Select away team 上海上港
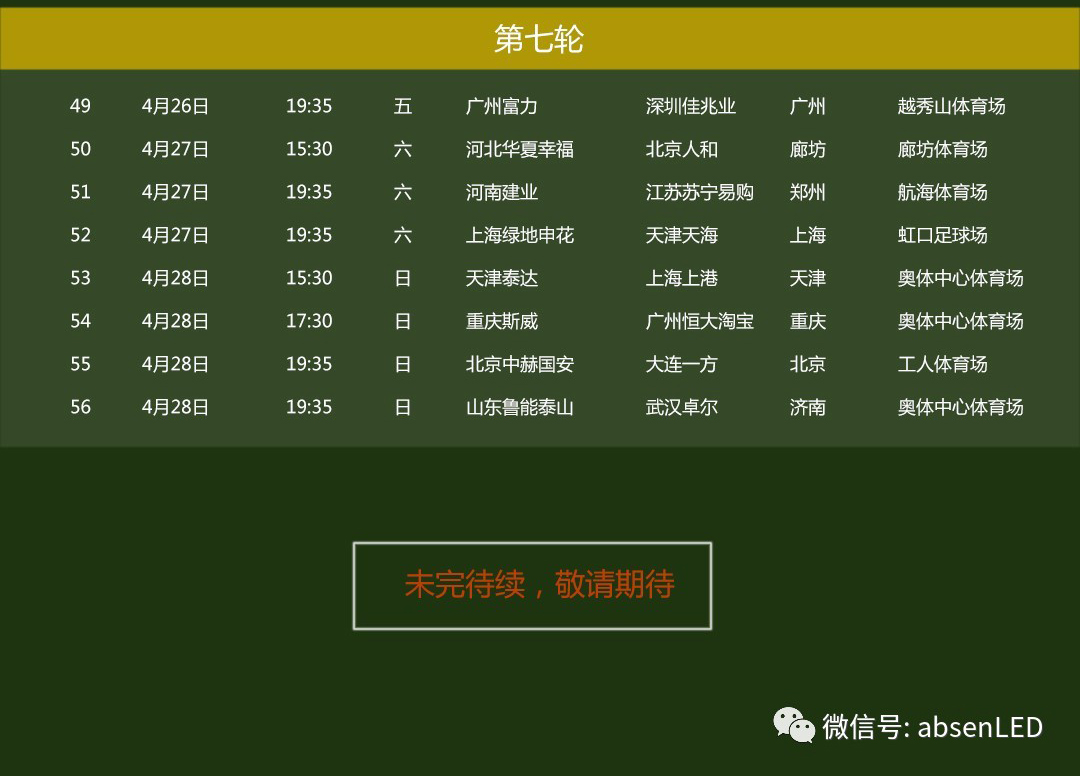 (x=682, y=278)
